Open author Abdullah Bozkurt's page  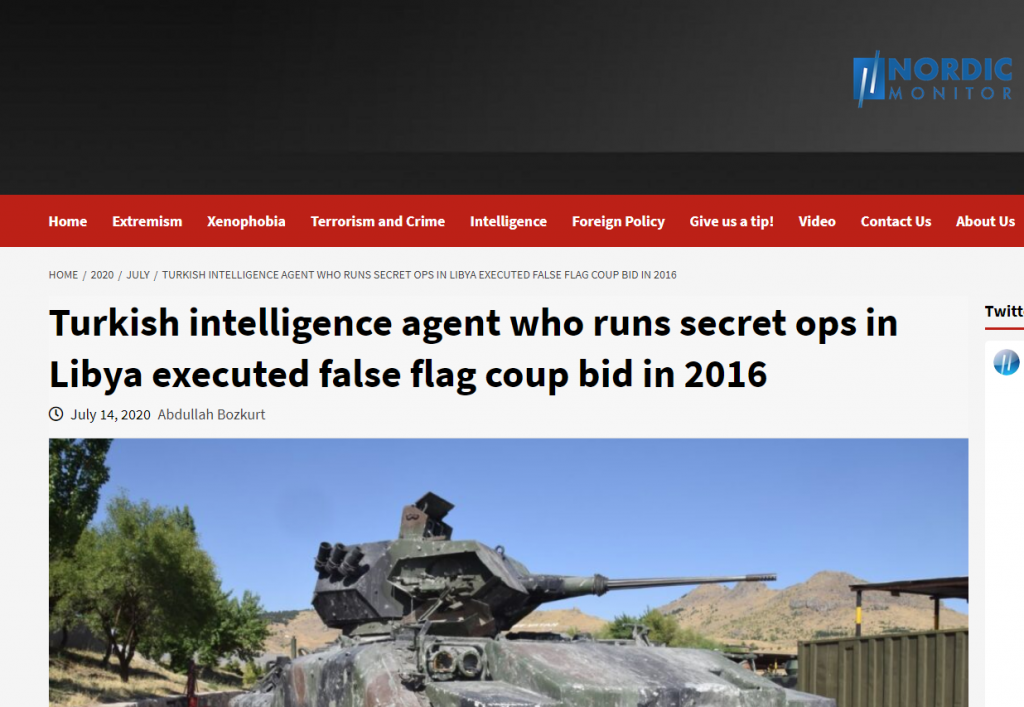click(x=211, y=415)
